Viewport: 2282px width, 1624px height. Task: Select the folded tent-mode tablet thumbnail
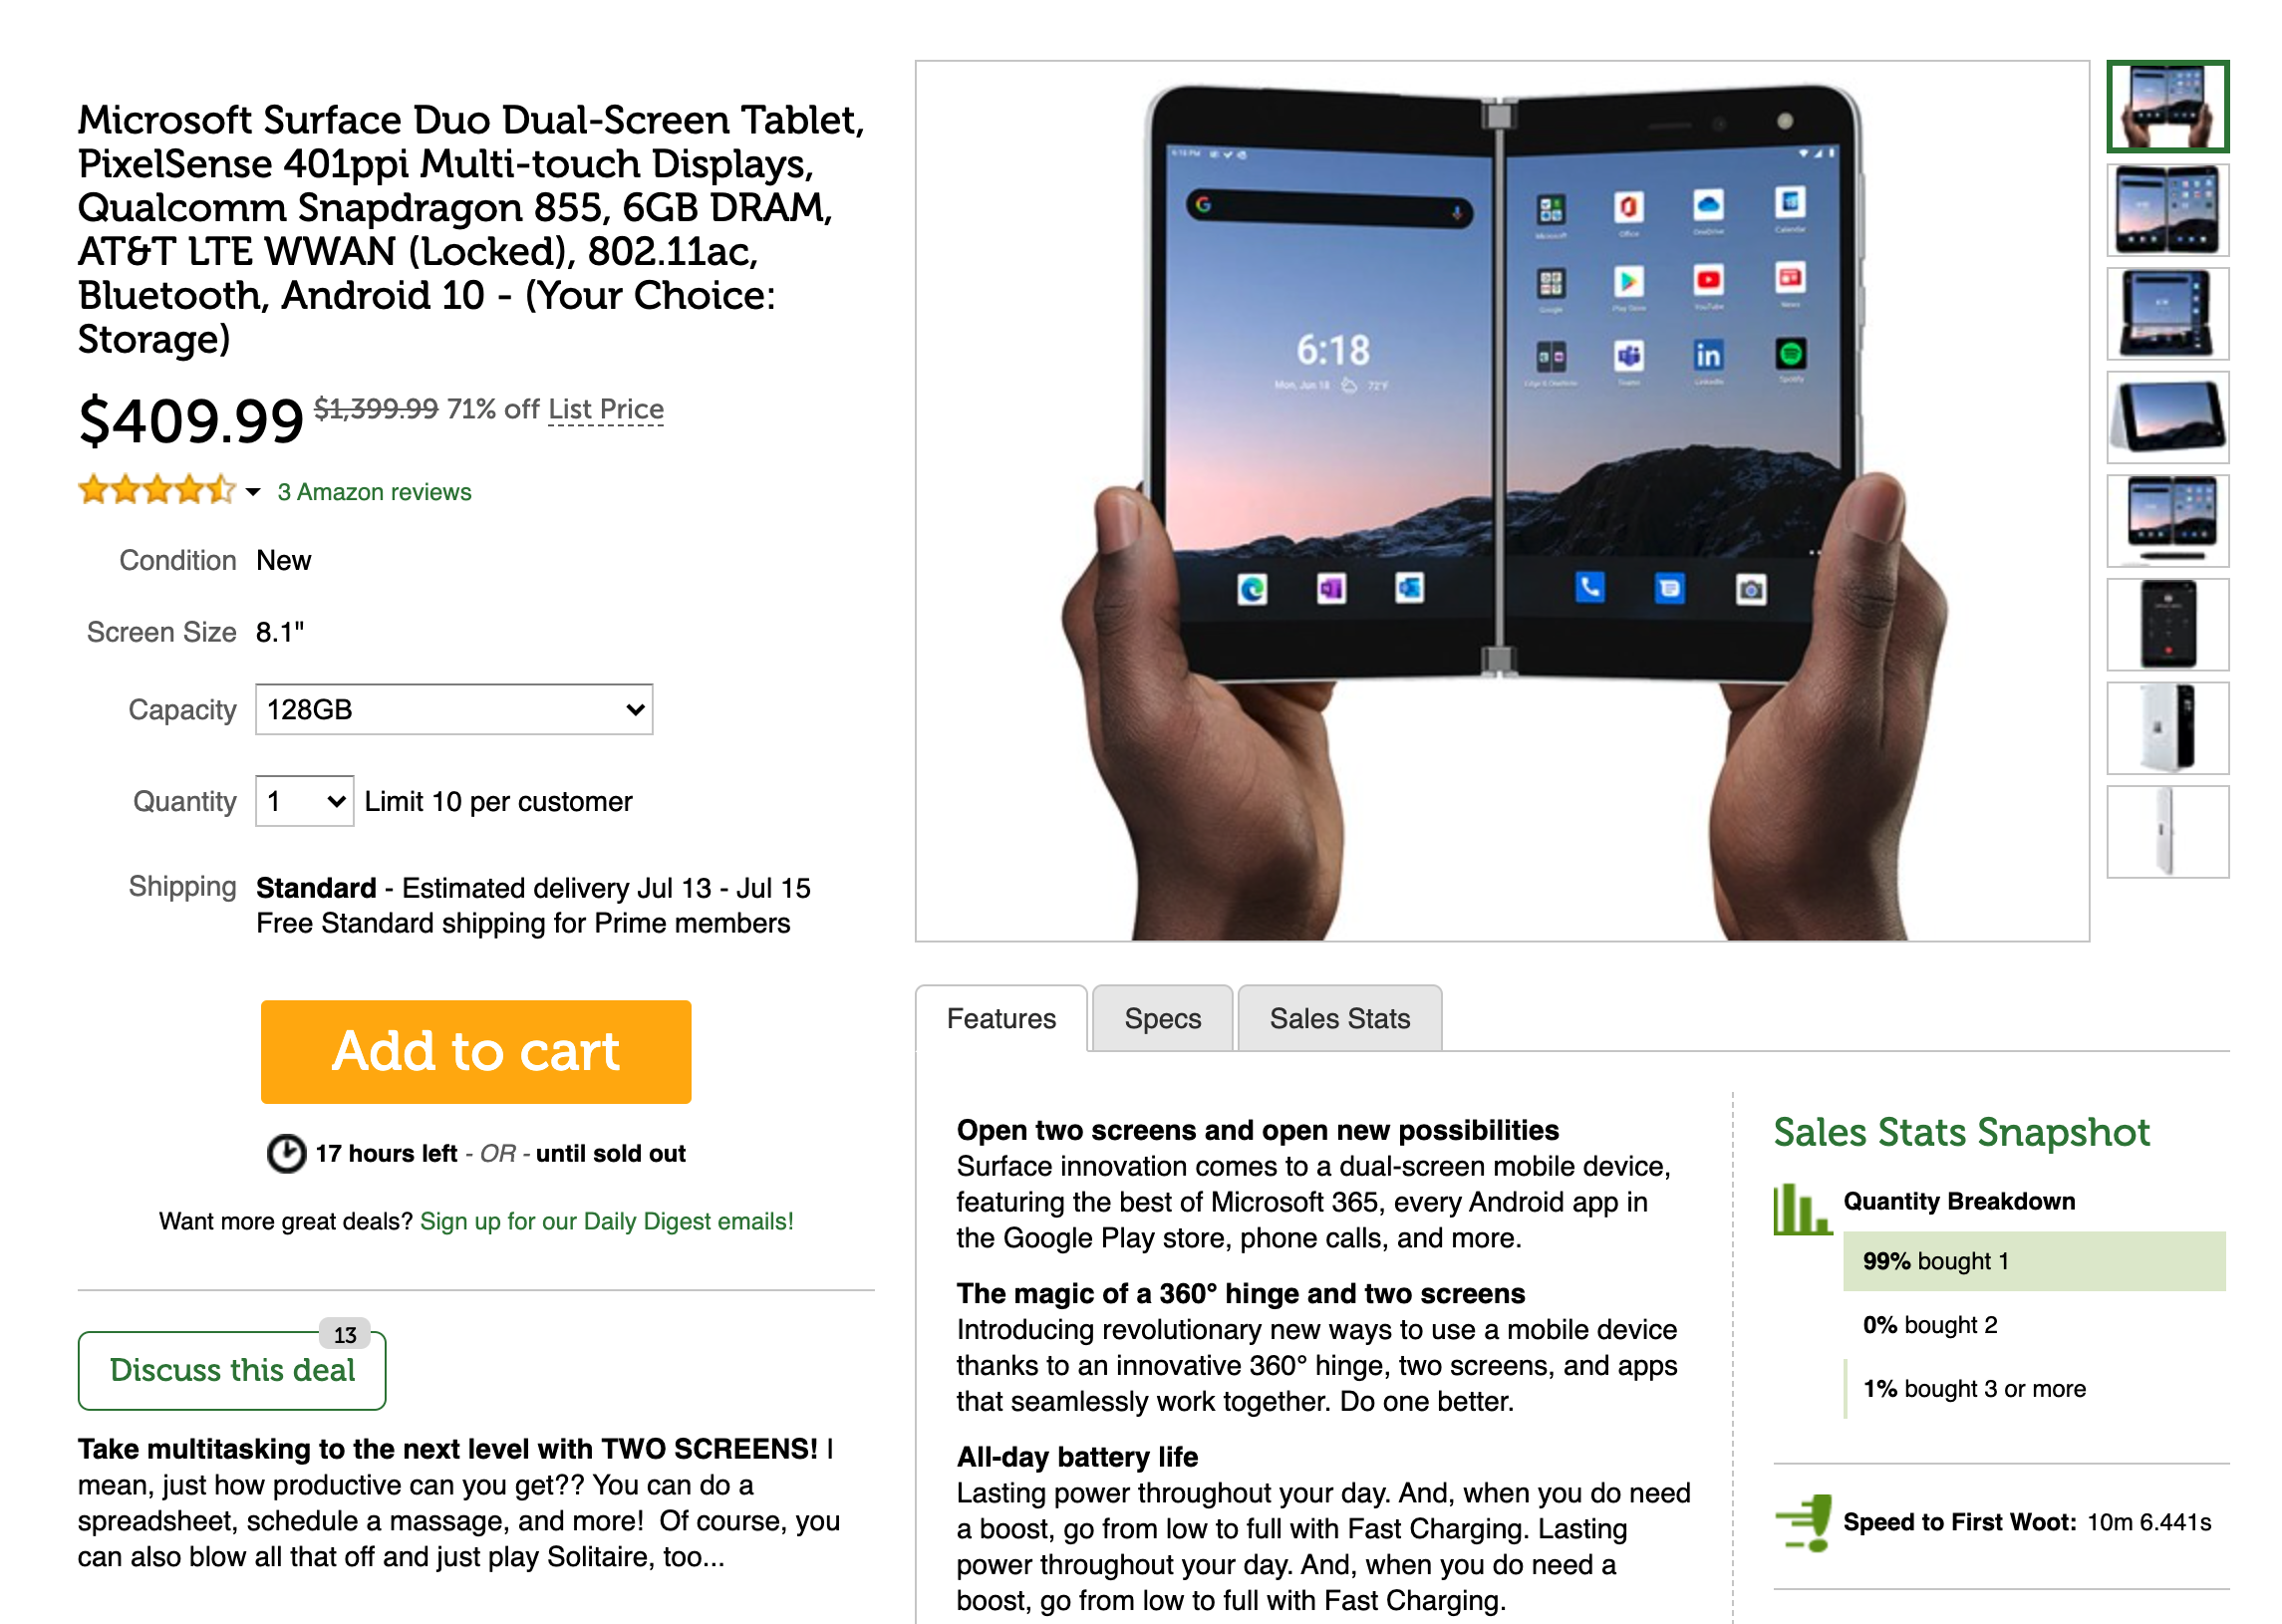pyautogui.click(x=2167, y=417)
